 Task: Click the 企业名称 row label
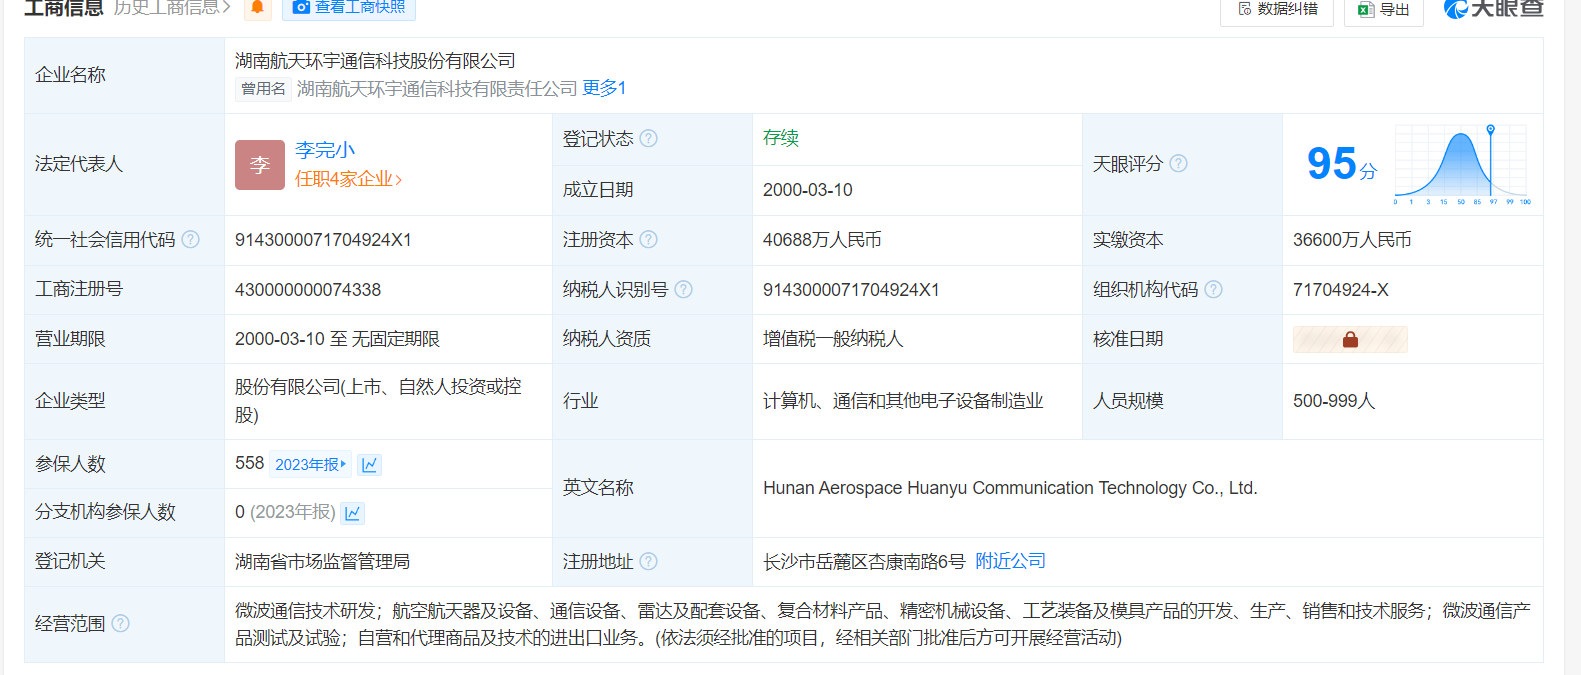coord(70,75)
